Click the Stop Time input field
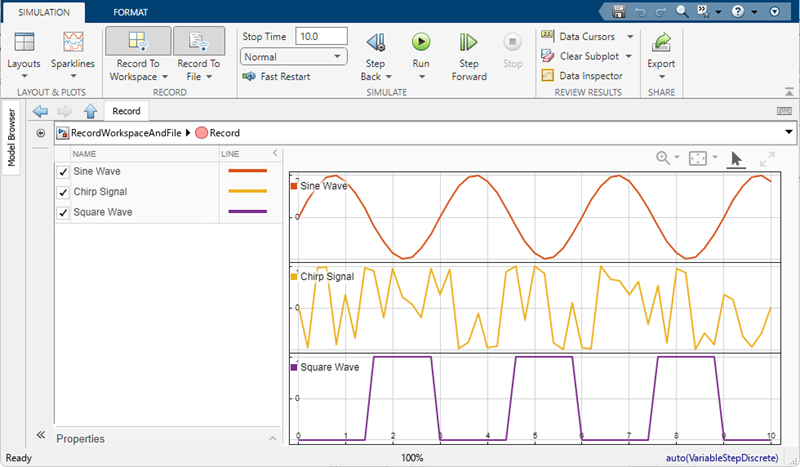This screenshot has width=800, height=467. (x=321, y=36)
